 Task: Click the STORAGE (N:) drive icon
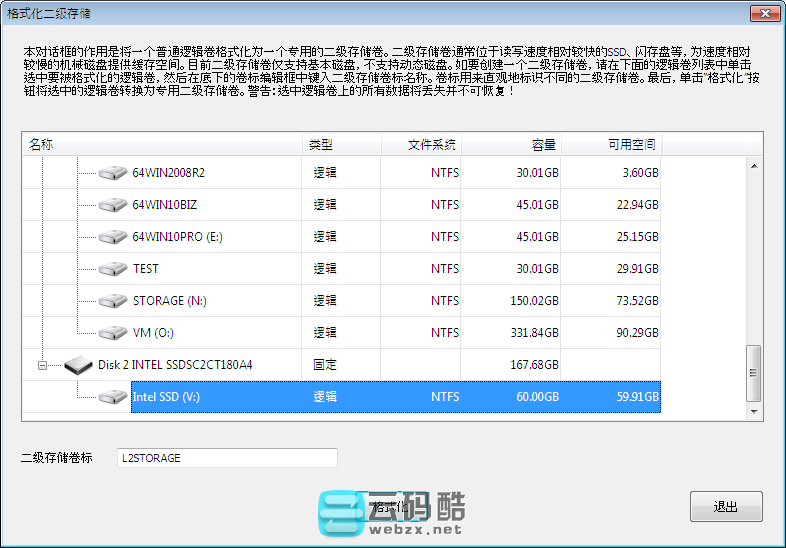click(113, 301)
